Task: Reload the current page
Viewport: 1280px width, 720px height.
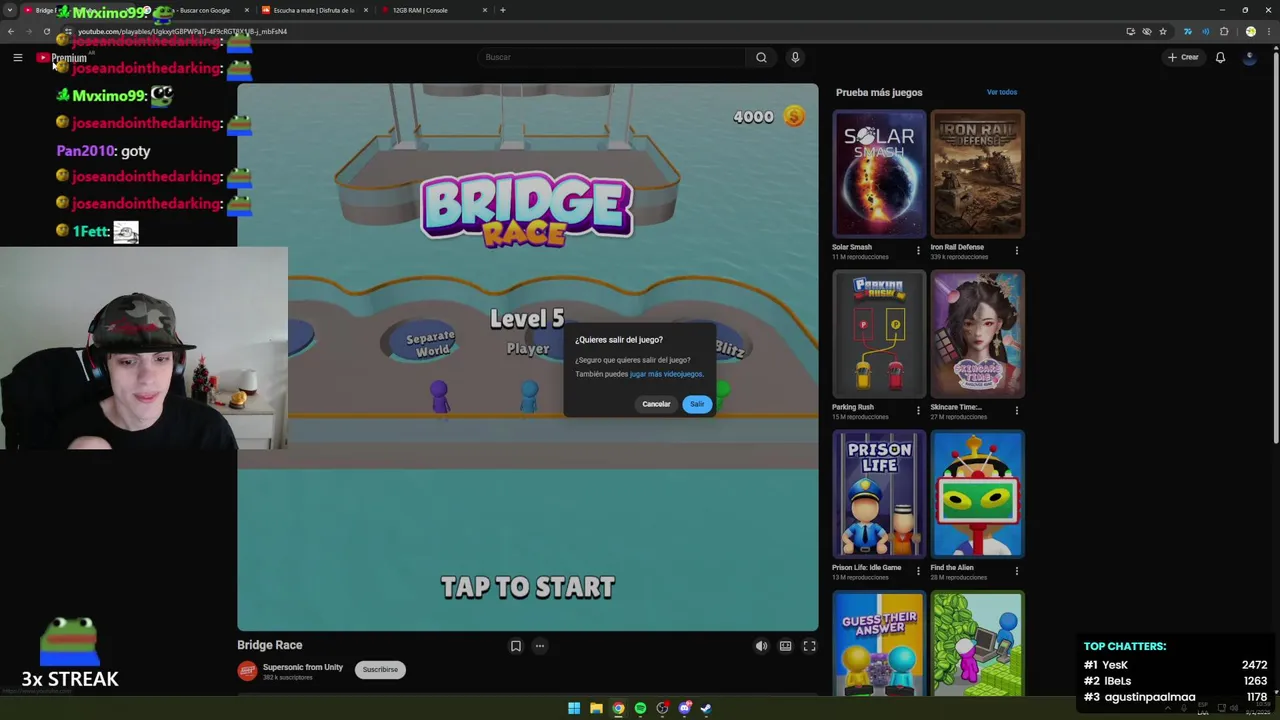Action: click(47, 31)
